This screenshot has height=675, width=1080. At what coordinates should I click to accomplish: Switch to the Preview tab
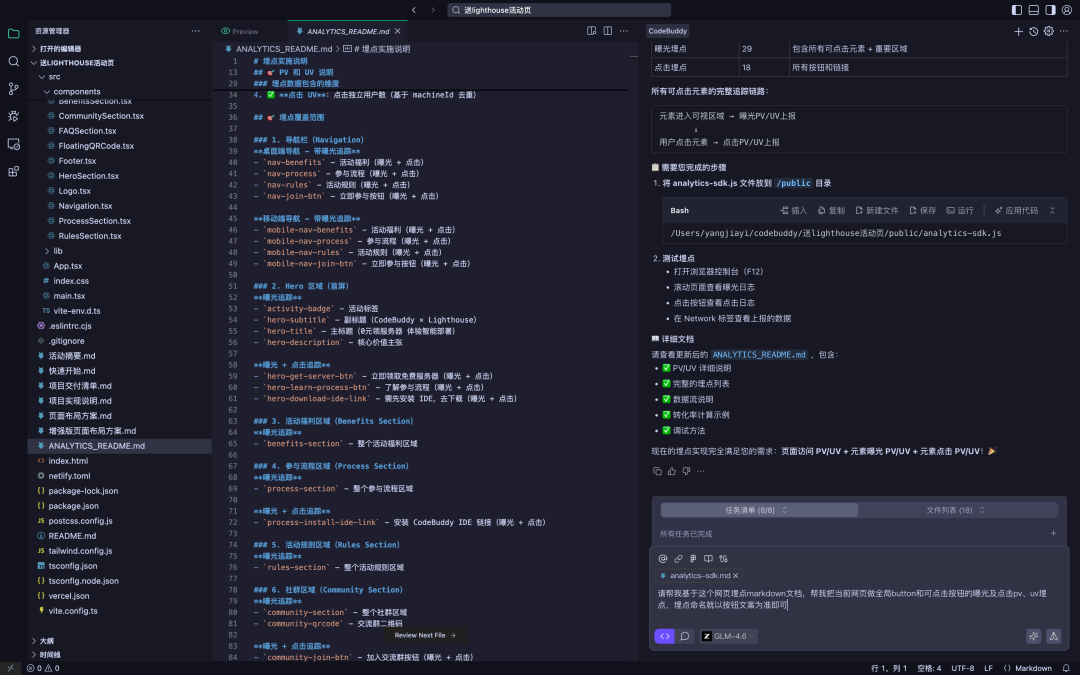pos(240,32)
